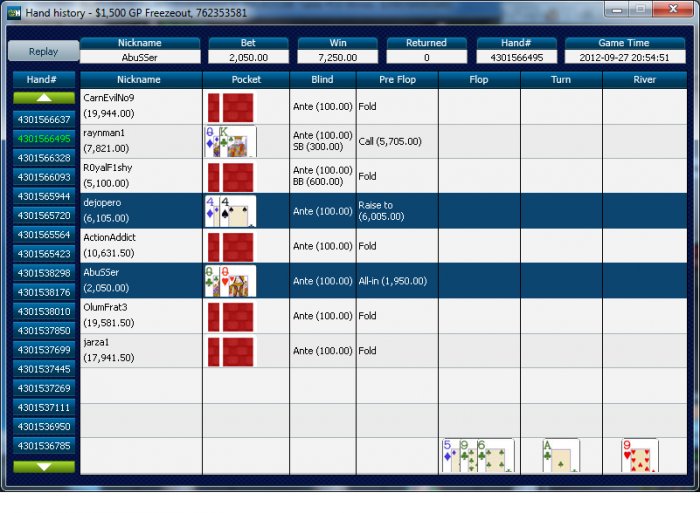Viewport: 700px width, 513px height.
Task: Open hand 4301537111
Action: coord(44,408)
